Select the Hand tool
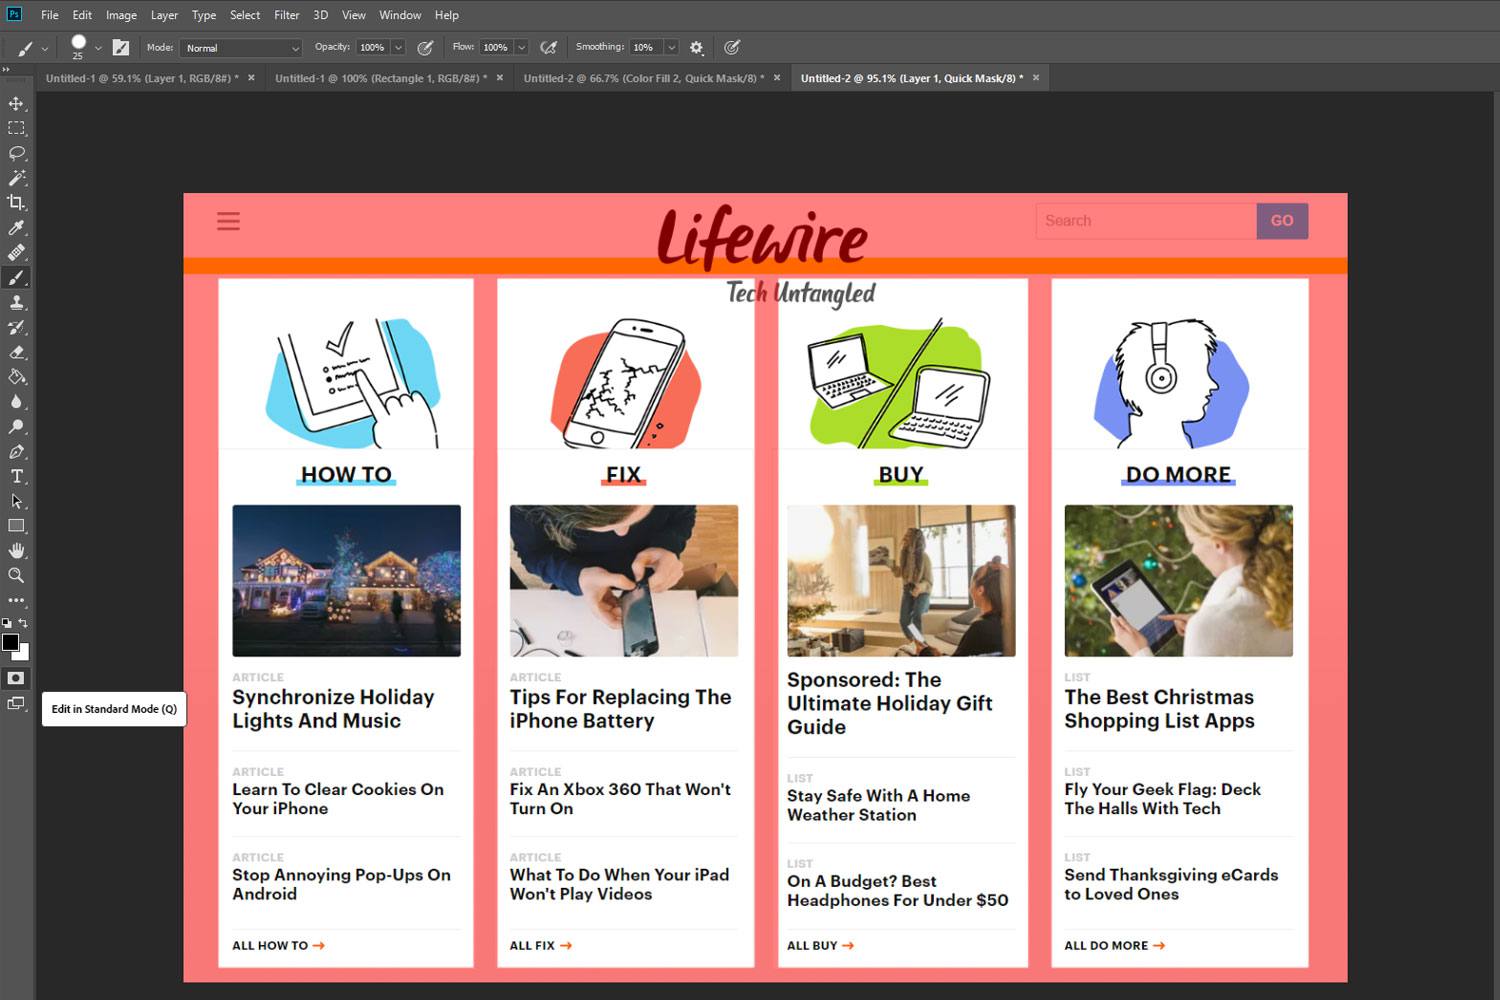The height and width of the screenshot is (1000, 1500). click(16, 551)
